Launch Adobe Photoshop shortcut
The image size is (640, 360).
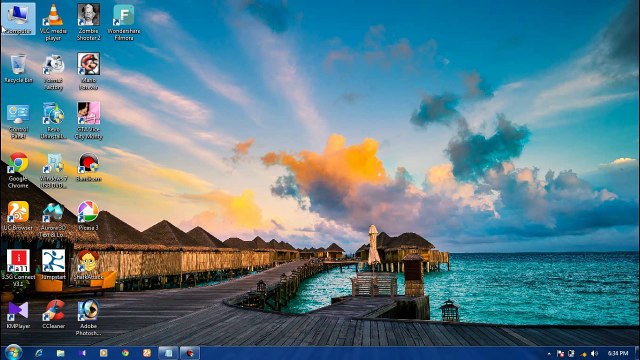(x=89, y=318)
